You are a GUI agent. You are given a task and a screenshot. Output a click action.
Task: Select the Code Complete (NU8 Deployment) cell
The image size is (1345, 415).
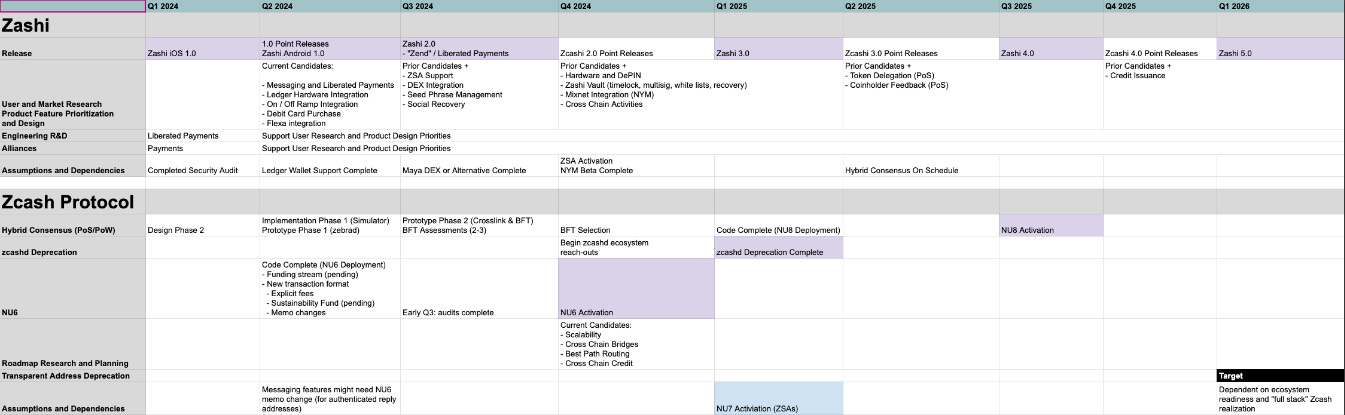778,225
